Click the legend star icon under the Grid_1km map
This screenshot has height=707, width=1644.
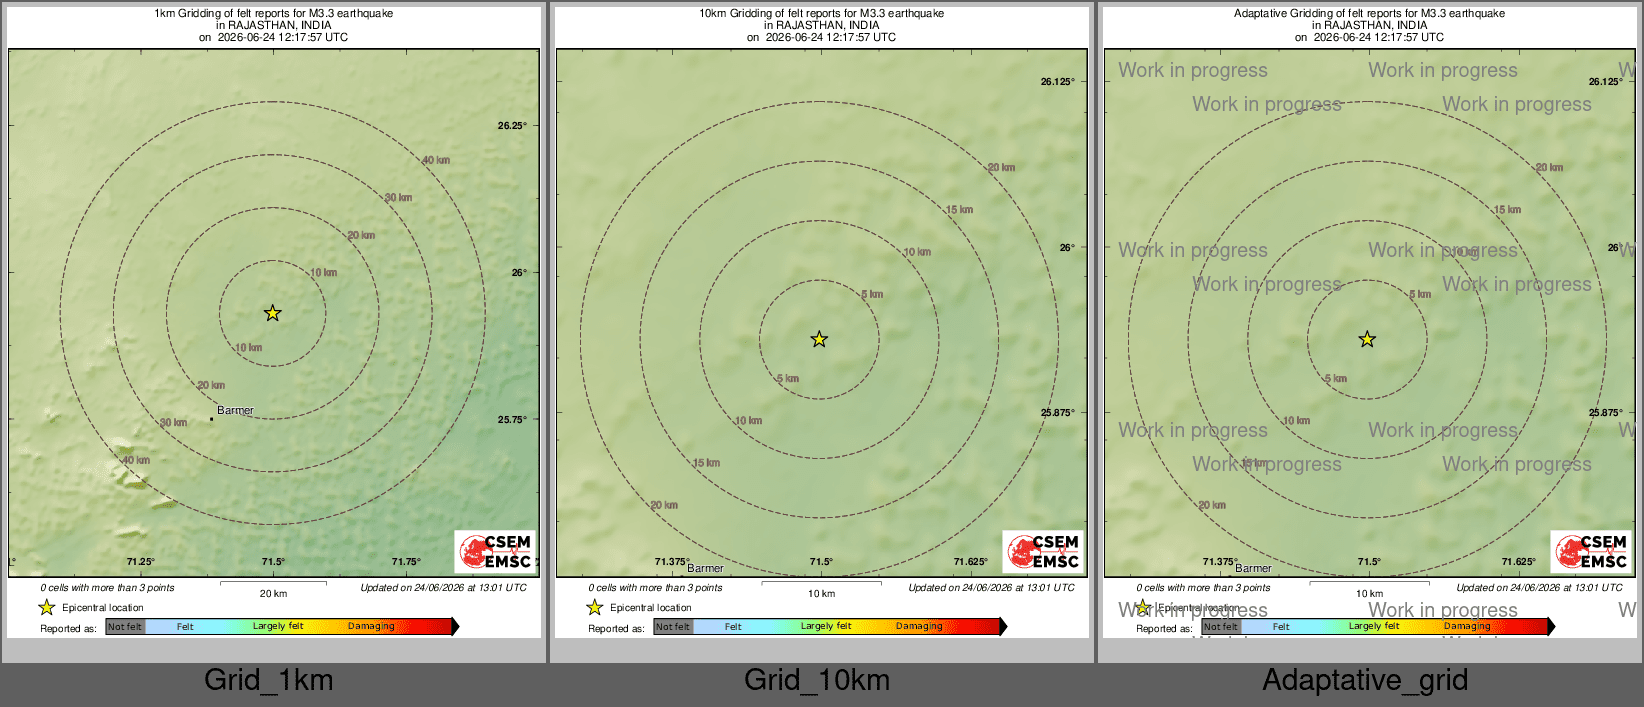coord(46,607)
